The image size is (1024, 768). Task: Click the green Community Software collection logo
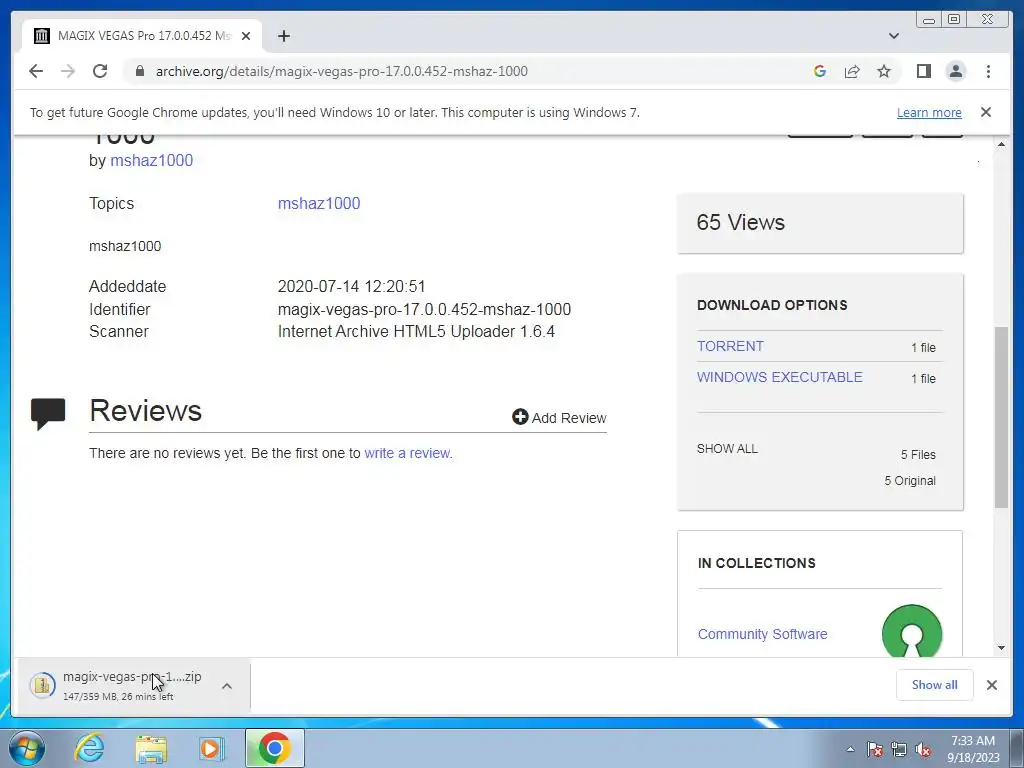(x=912, y=631)
